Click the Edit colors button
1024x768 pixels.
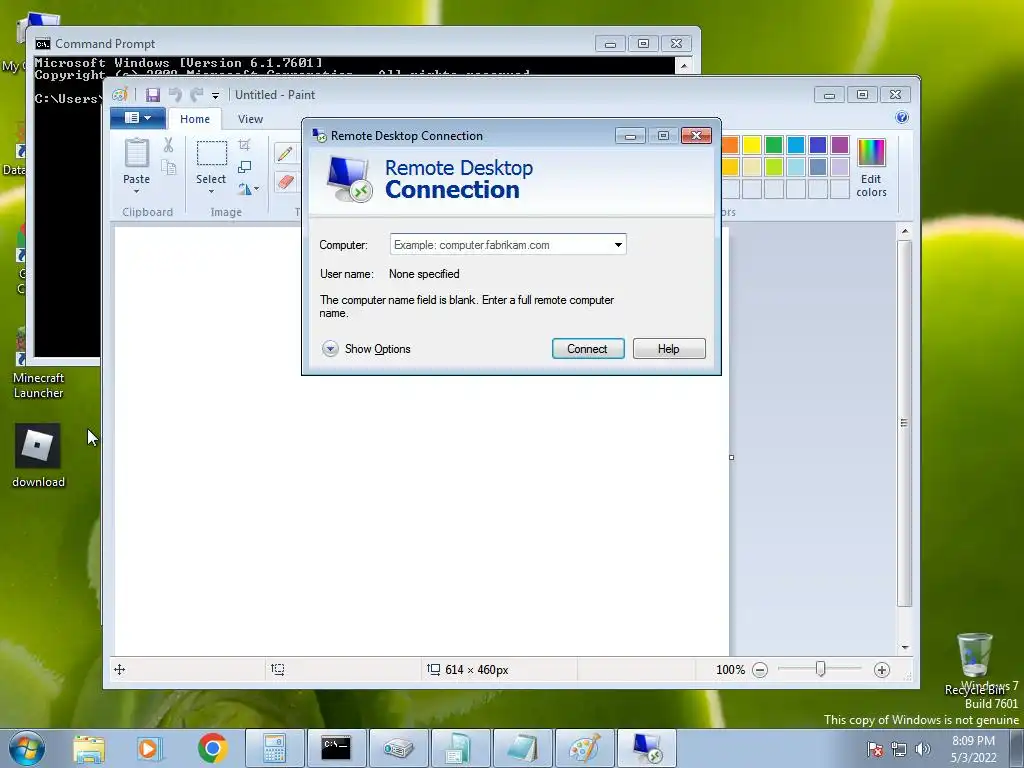click(871, 168)
